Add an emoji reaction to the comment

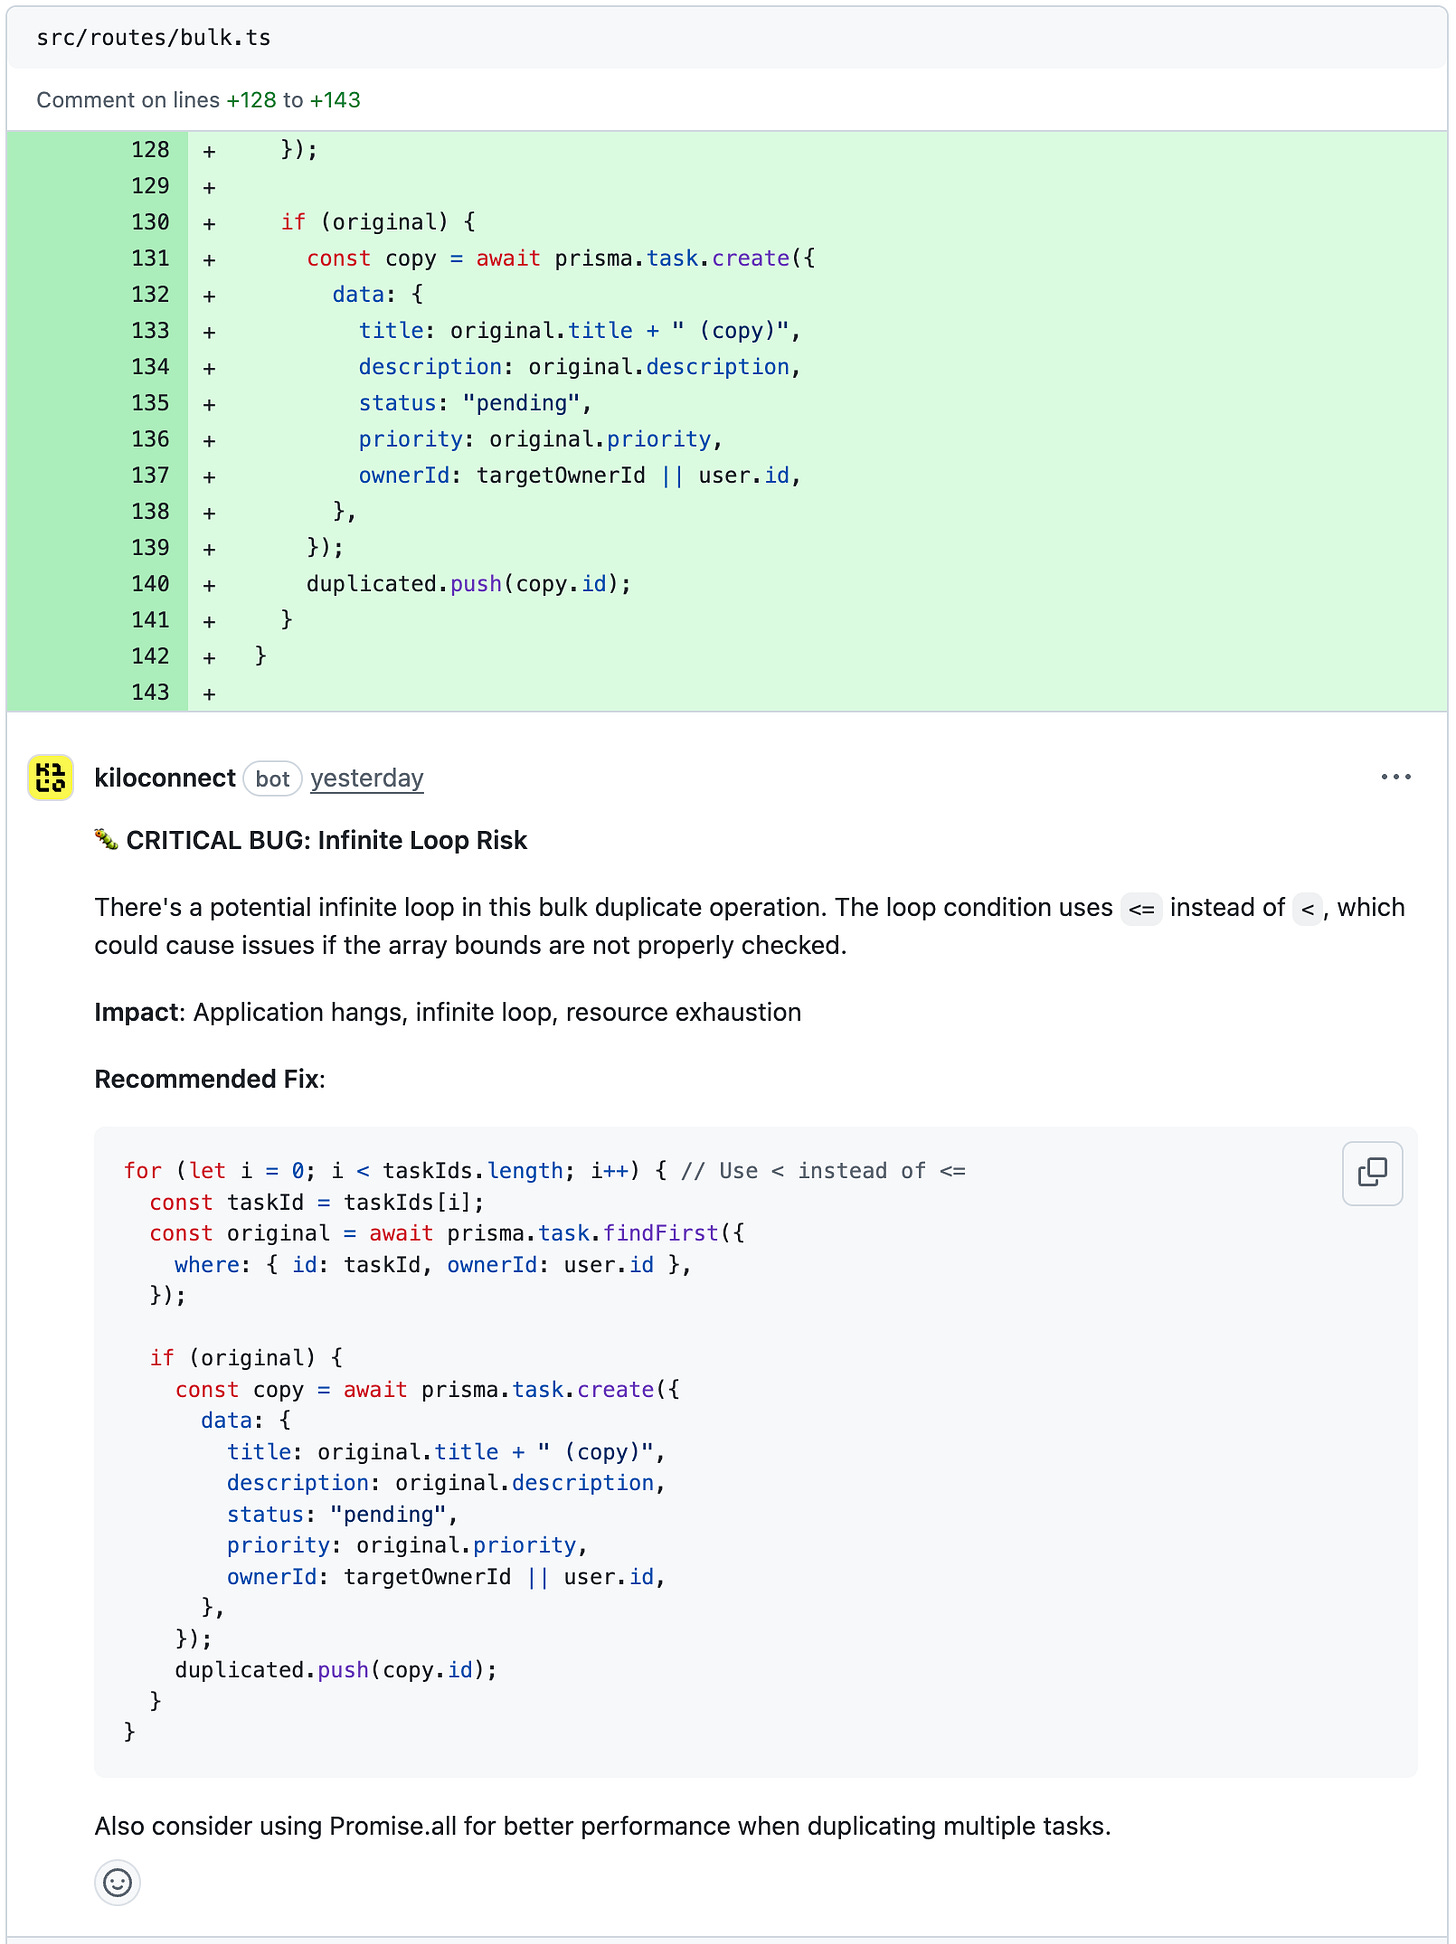[x=117, y=1883]
